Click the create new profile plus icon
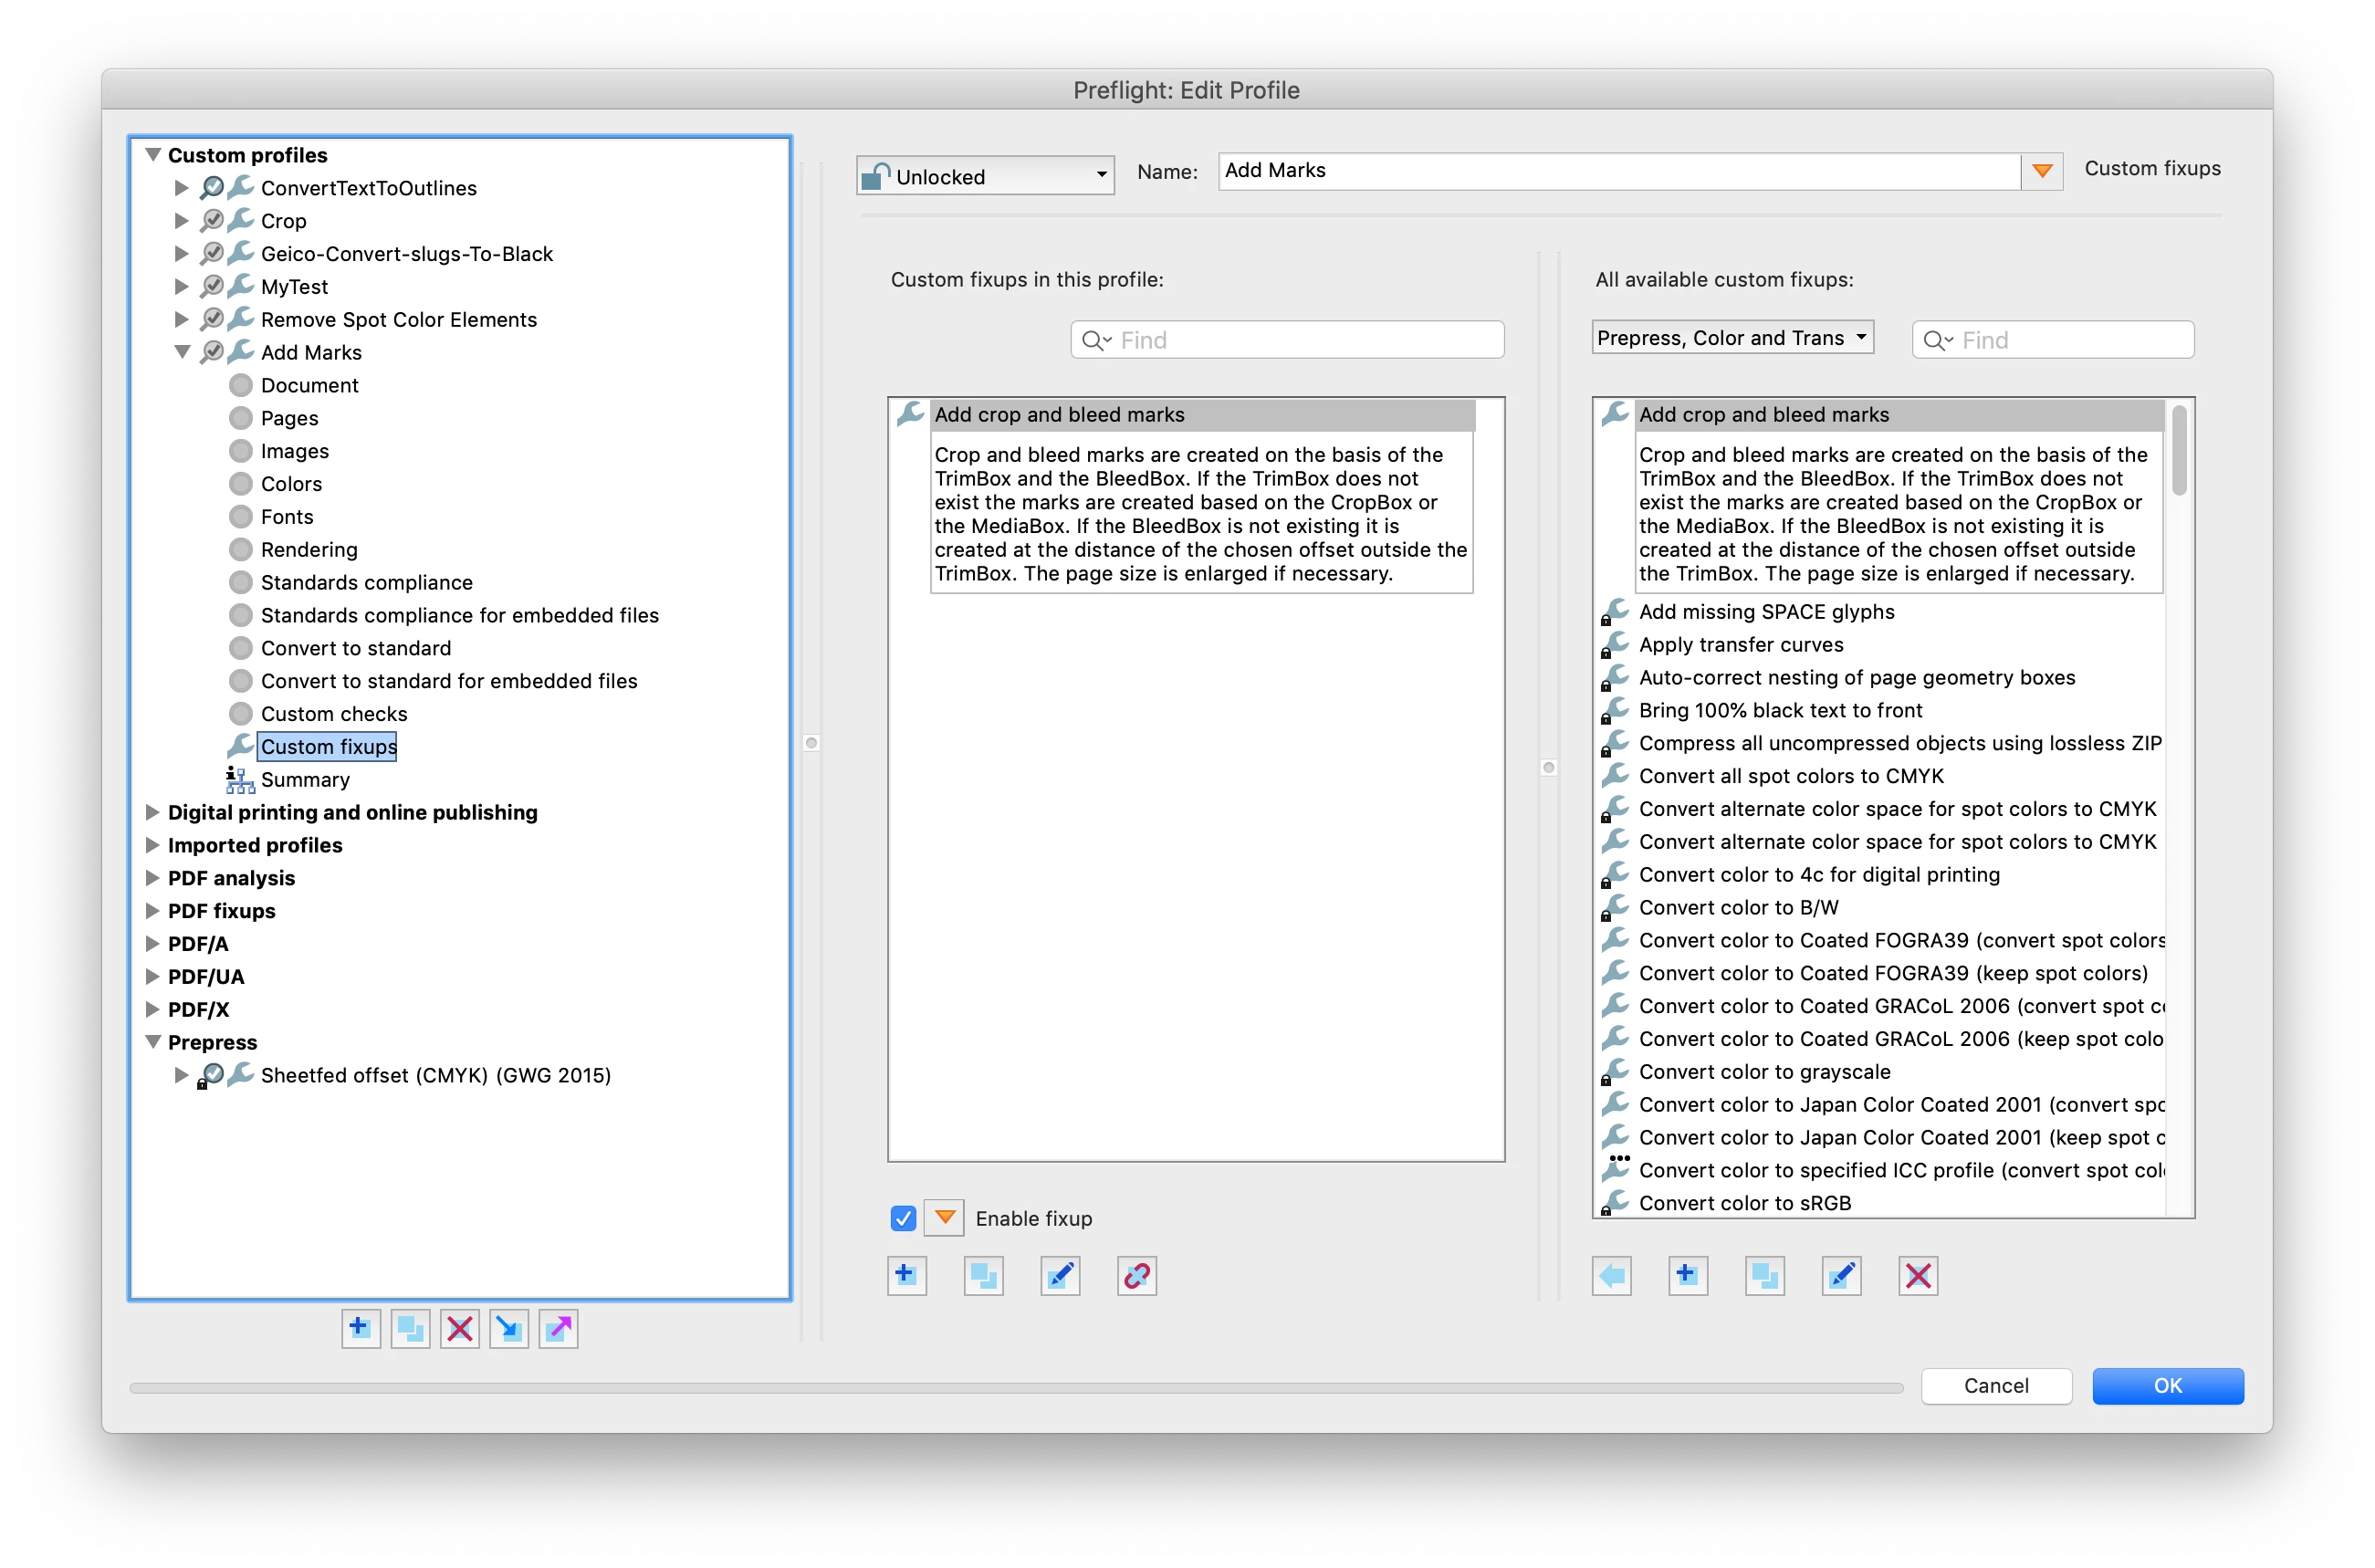Image resolution: width=2375 pixels, height=1568 pixels. pyautogui.click(x=360, y=1329)
